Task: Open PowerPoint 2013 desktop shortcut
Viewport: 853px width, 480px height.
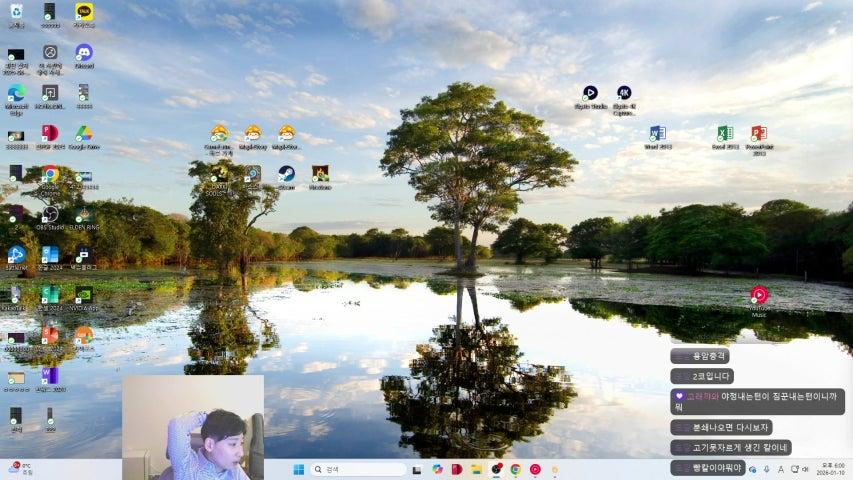Action: pos(759,140)
